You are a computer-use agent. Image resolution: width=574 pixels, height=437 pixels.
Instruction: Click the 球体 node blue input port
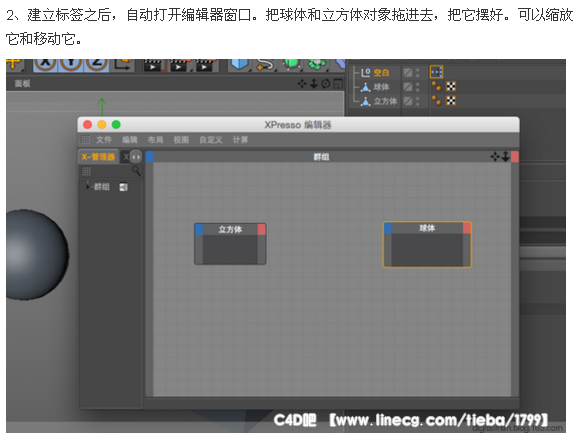(388, 228)
